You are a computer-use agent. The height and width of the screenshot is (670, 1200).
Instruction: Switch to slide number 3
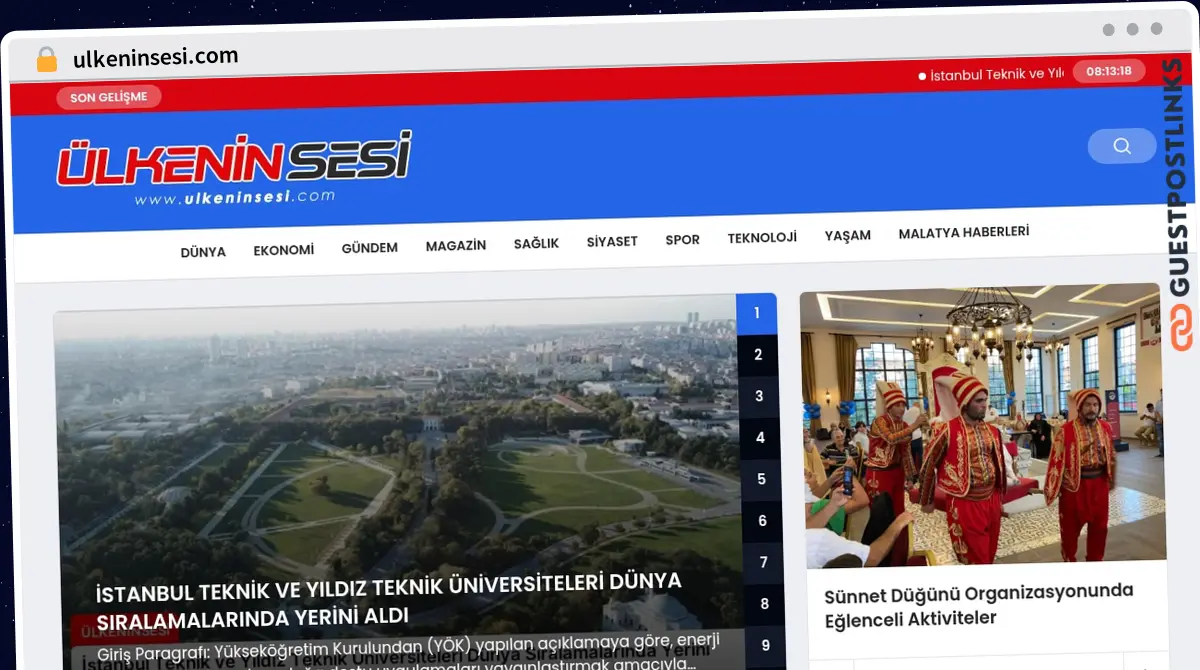[759, 396]
